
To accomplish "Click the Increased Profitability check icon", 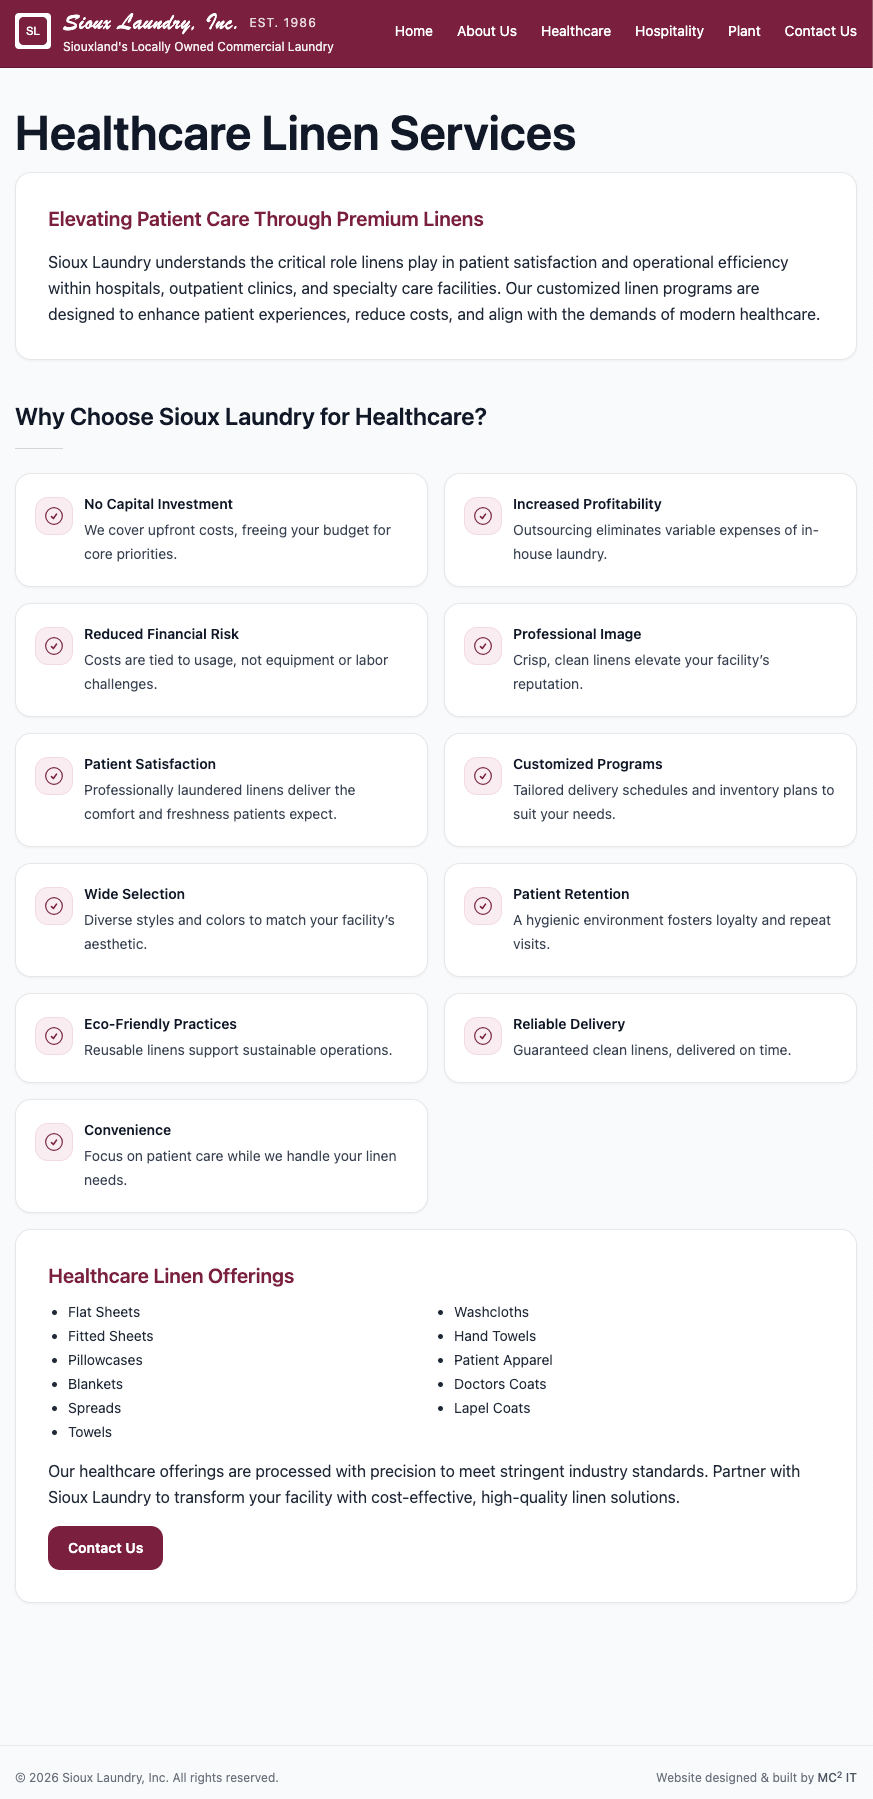I will tap(482, 516).
